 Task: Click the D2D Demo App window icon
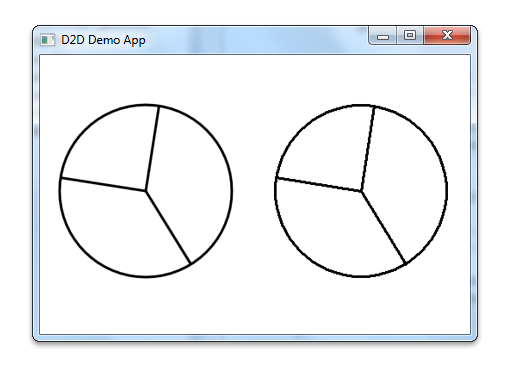(x=47, y=40)
